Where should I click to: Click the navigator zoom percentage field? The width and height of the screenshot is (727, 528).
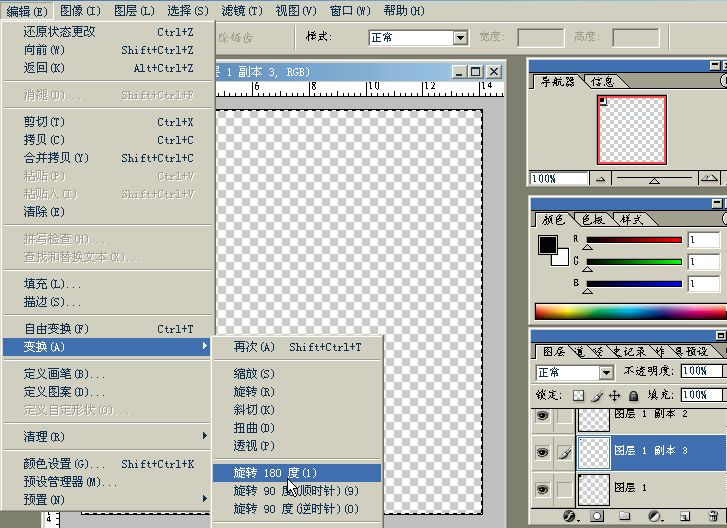pos(558,179)
